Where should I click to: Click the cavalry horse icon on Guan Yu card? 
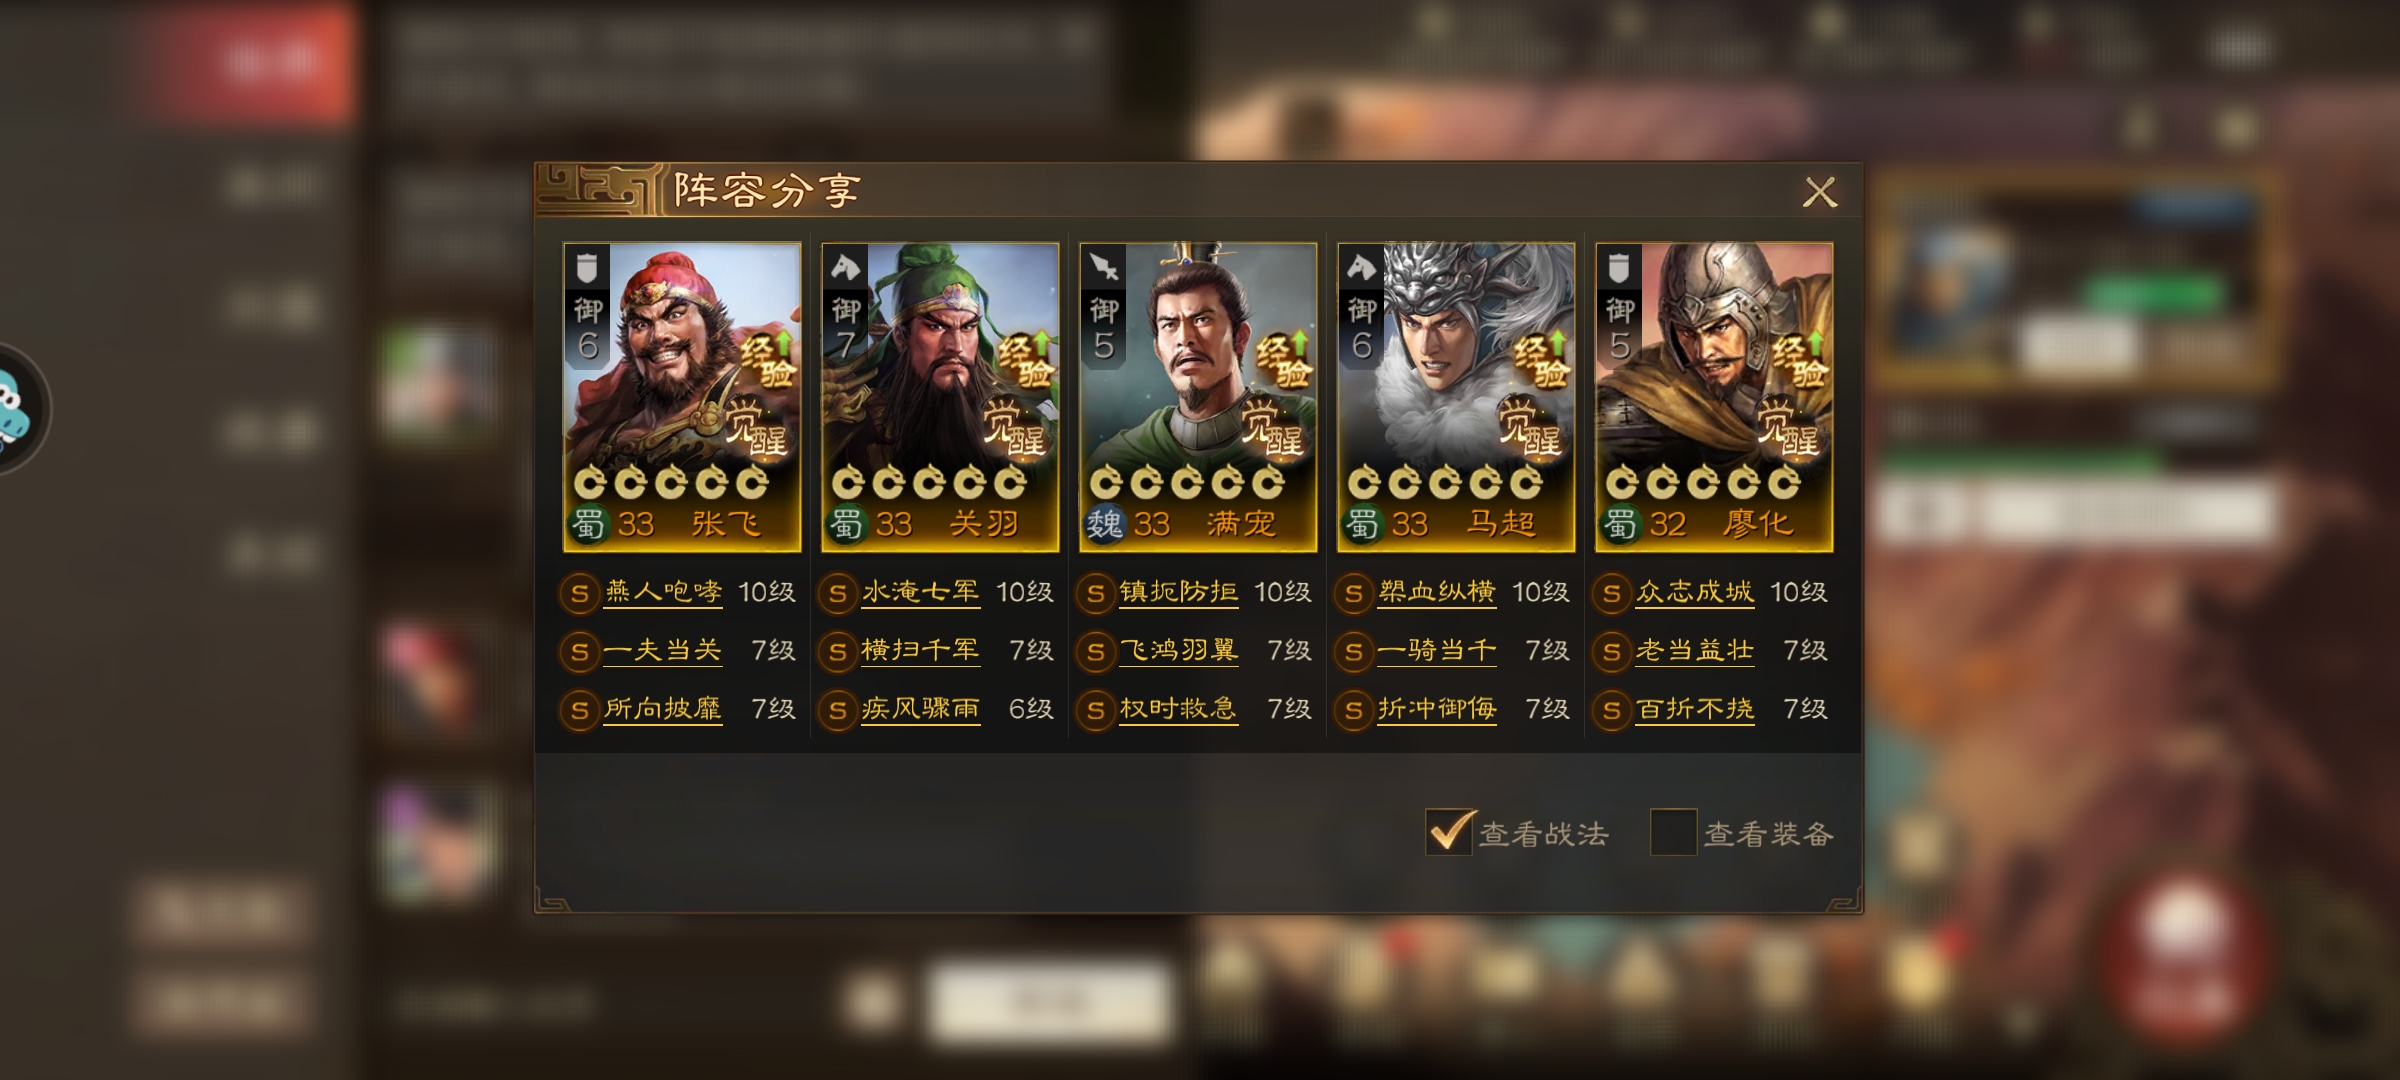pos(846,267)
